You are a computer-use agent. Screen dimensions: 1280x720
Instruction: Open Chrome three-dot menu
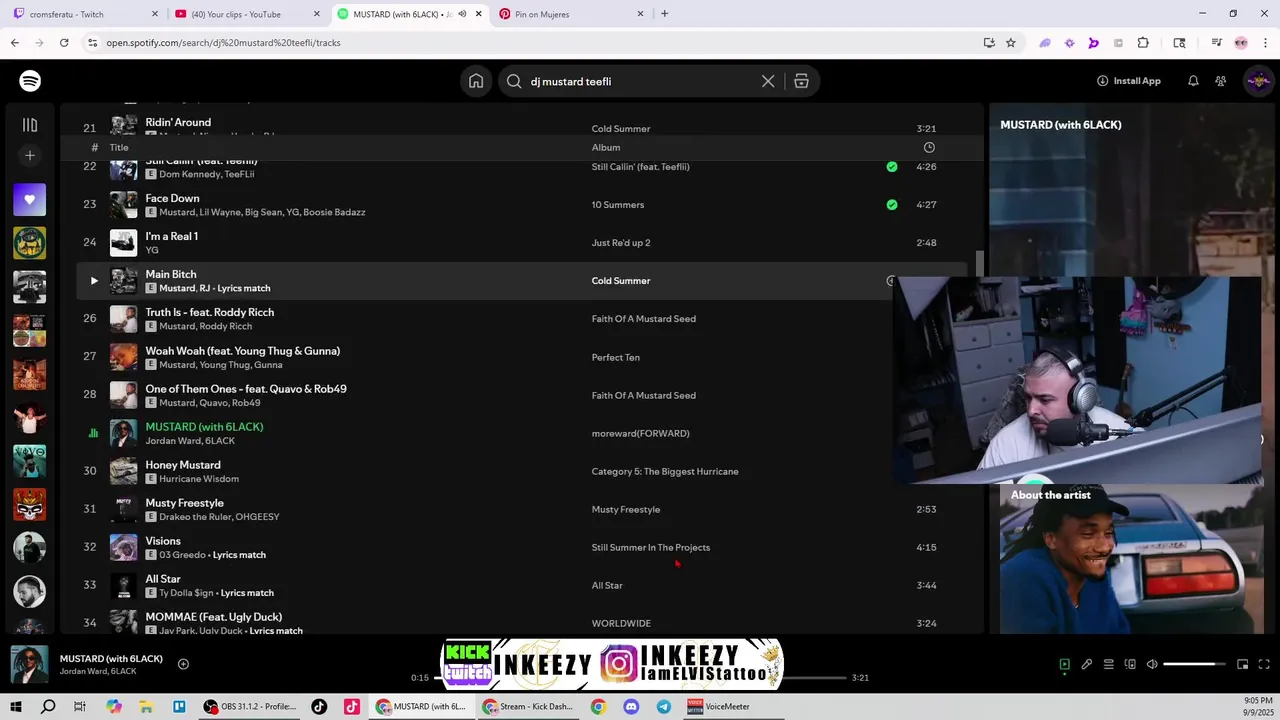(x=1265, y=43)
